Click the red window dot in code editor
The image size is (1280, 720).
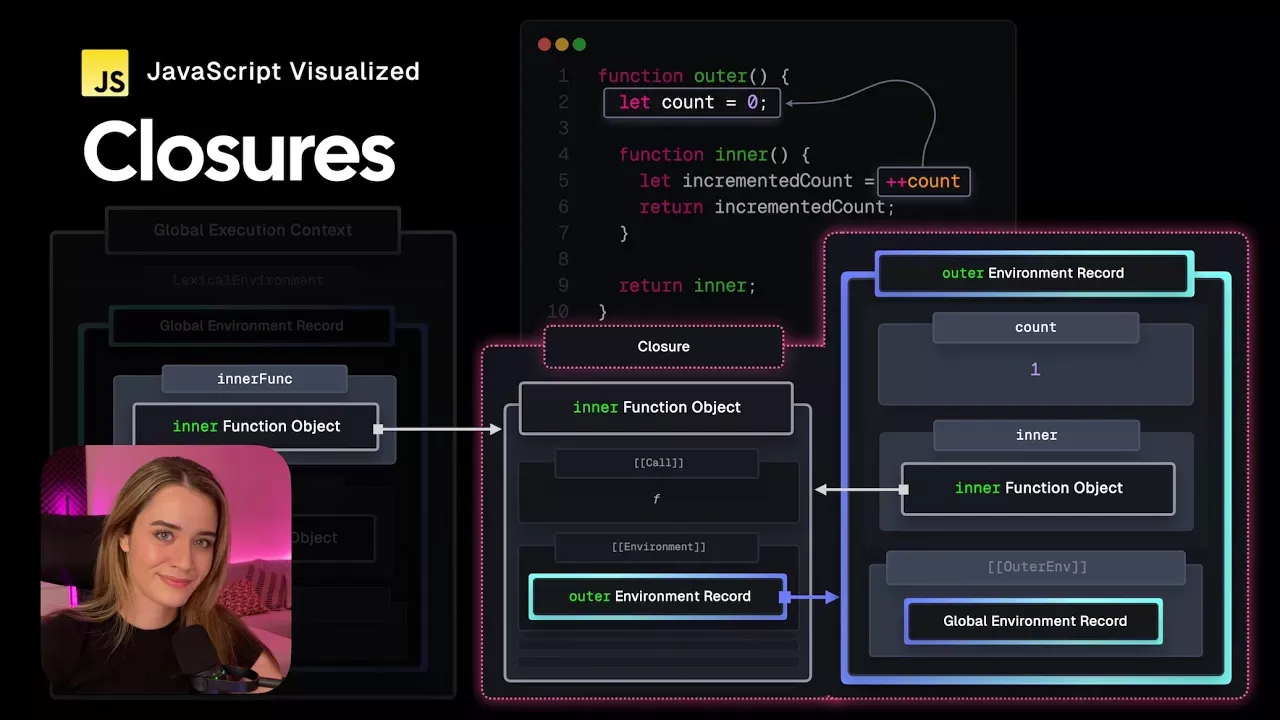545,44
